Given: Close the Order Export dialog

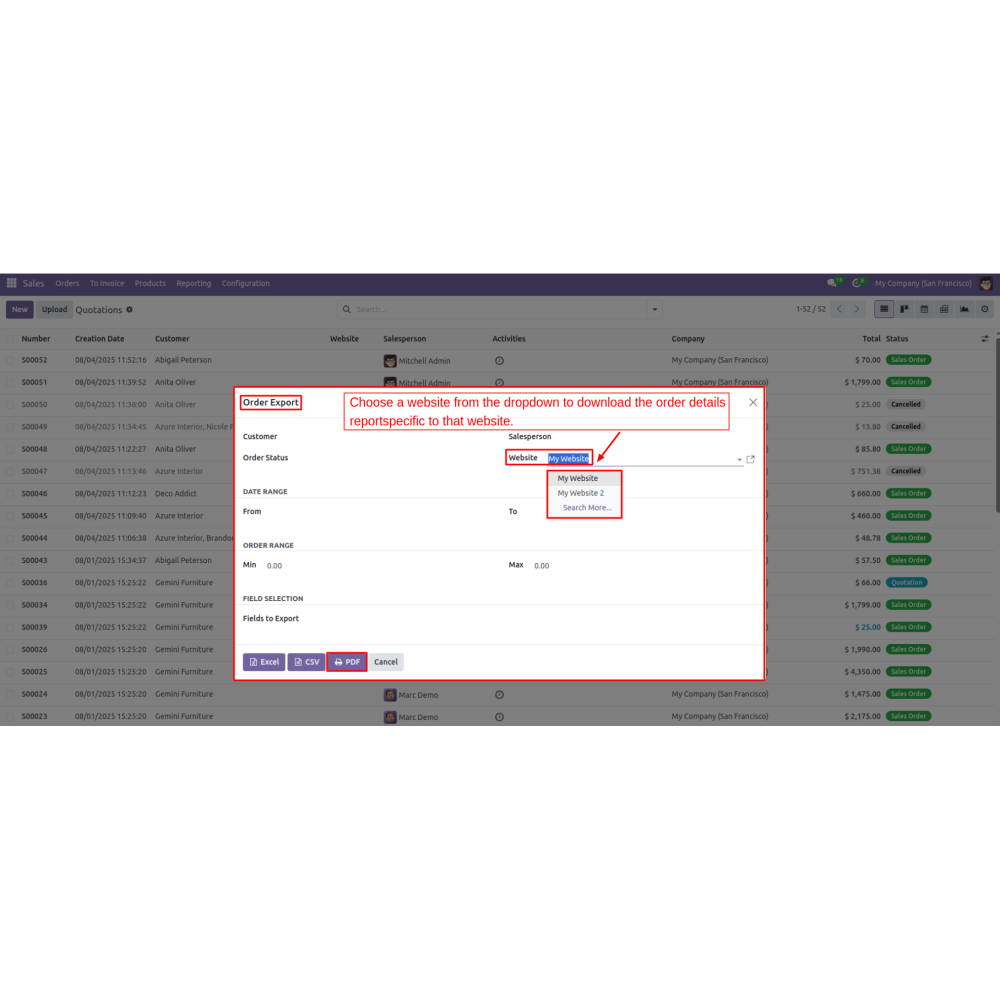Looking at the screenshot, I should [x=753, y=402].
